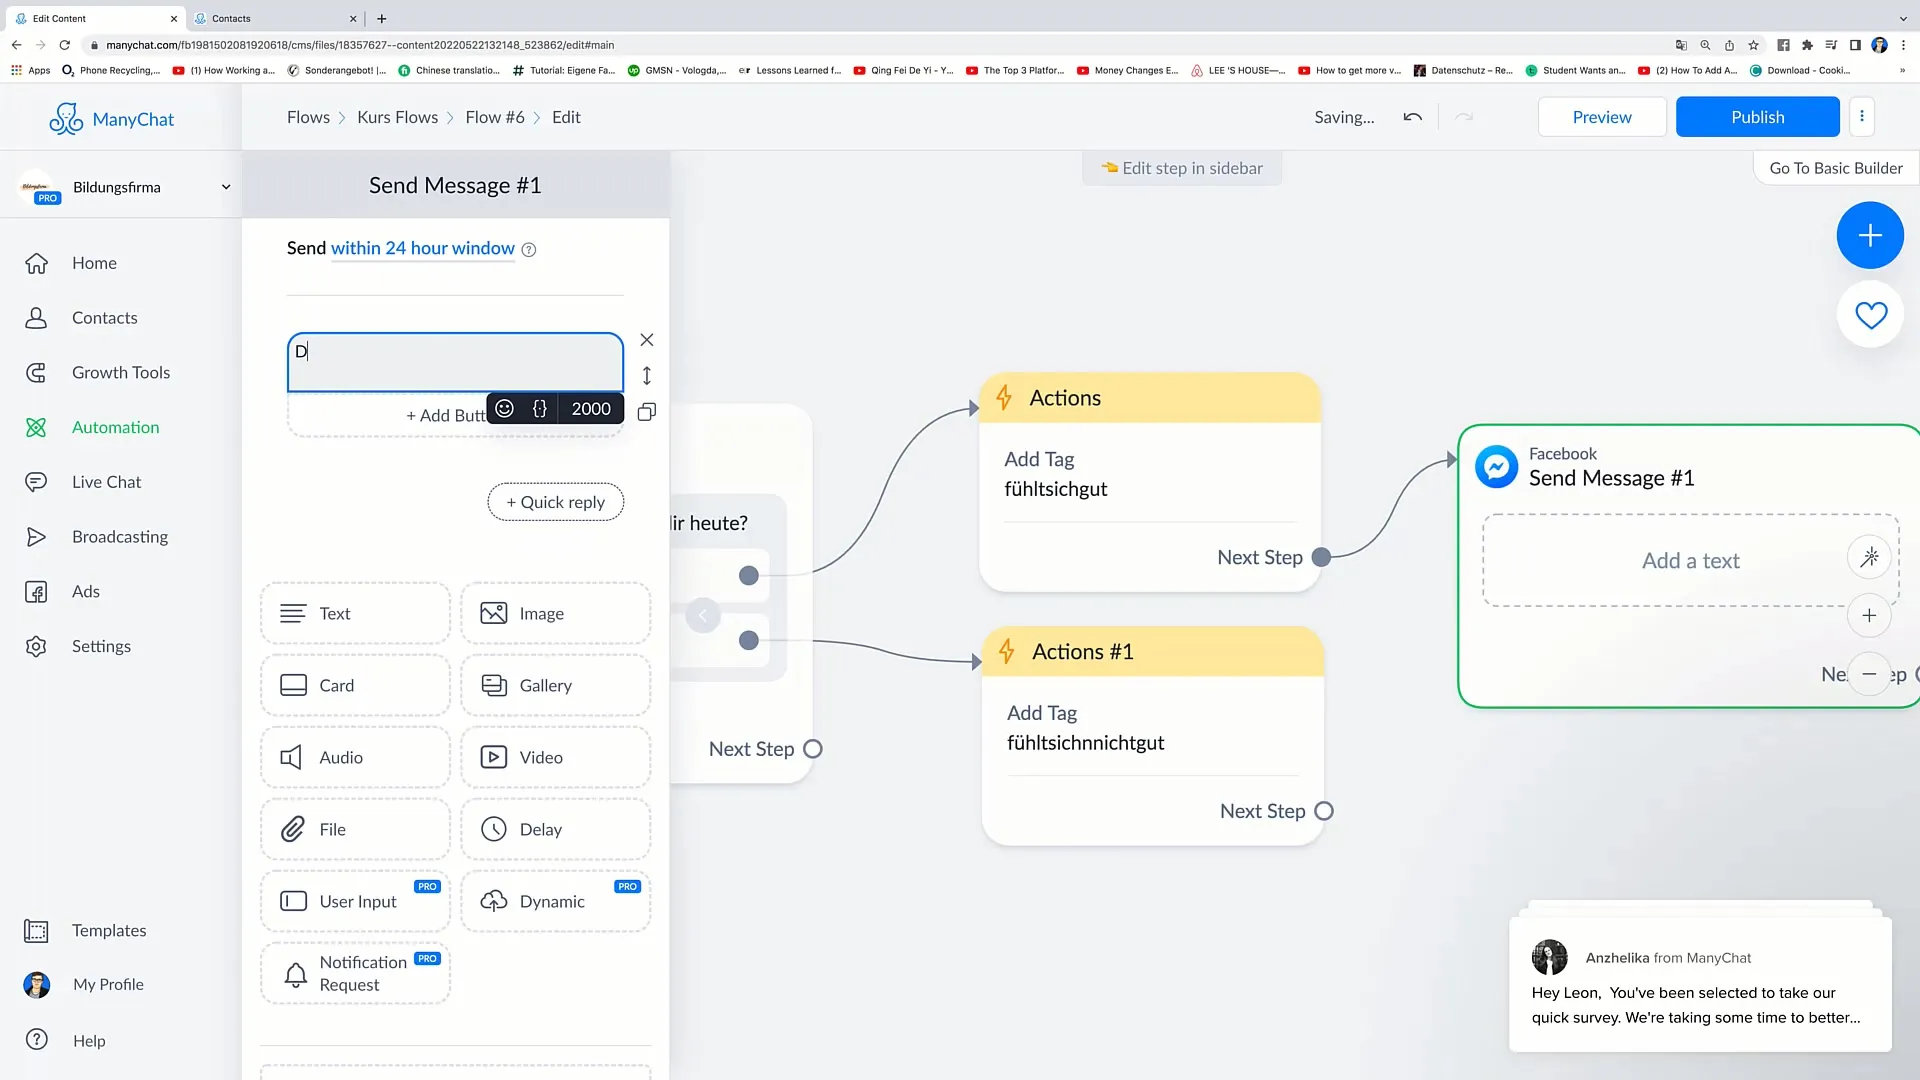Open the emoji picker
Viewport: 1920px width, 1080px height.
504,408
